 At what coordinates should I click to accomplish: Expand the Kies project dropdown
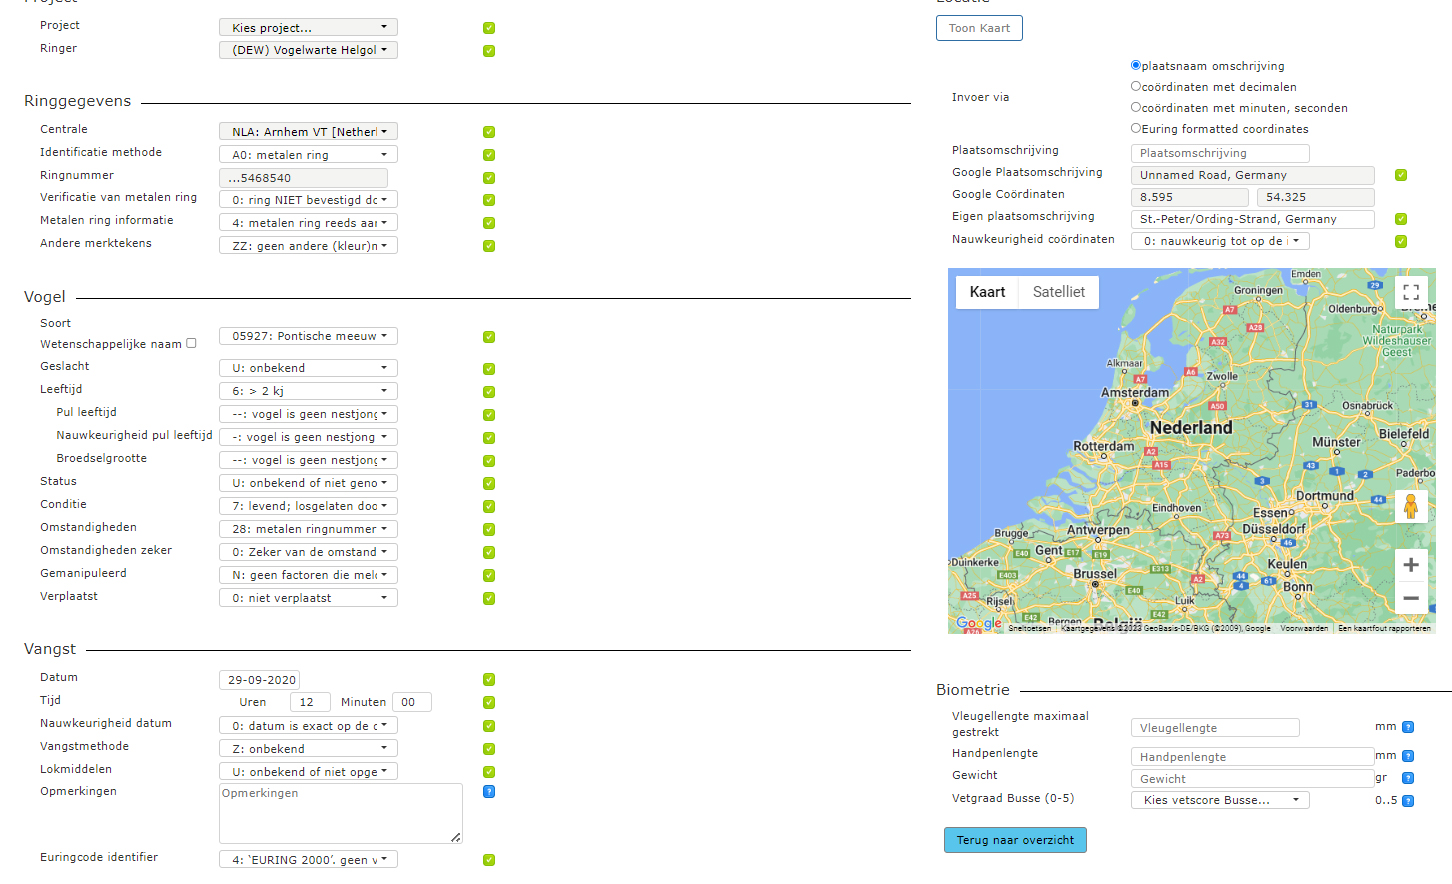[308, 27]
